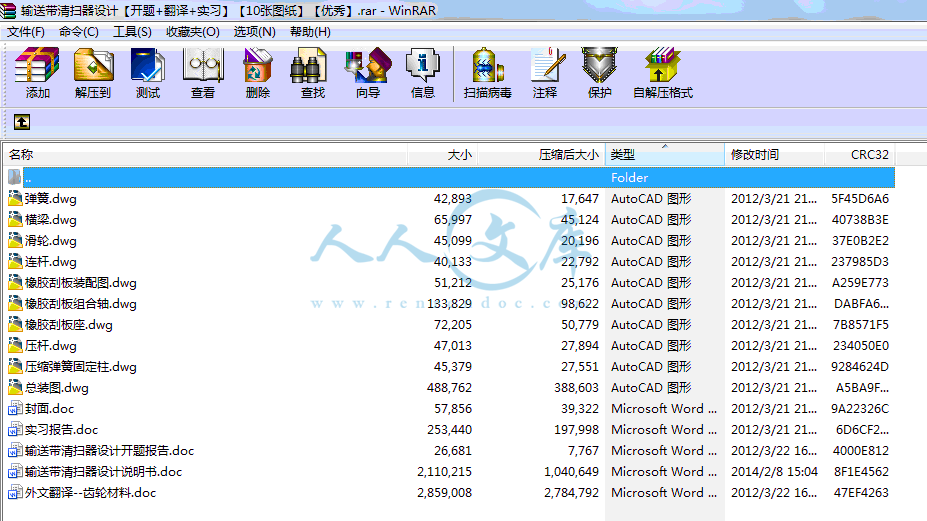The width and height of the screenshot is (927, 521).
Task: Go up one folder level arrow
Action: 22,122
